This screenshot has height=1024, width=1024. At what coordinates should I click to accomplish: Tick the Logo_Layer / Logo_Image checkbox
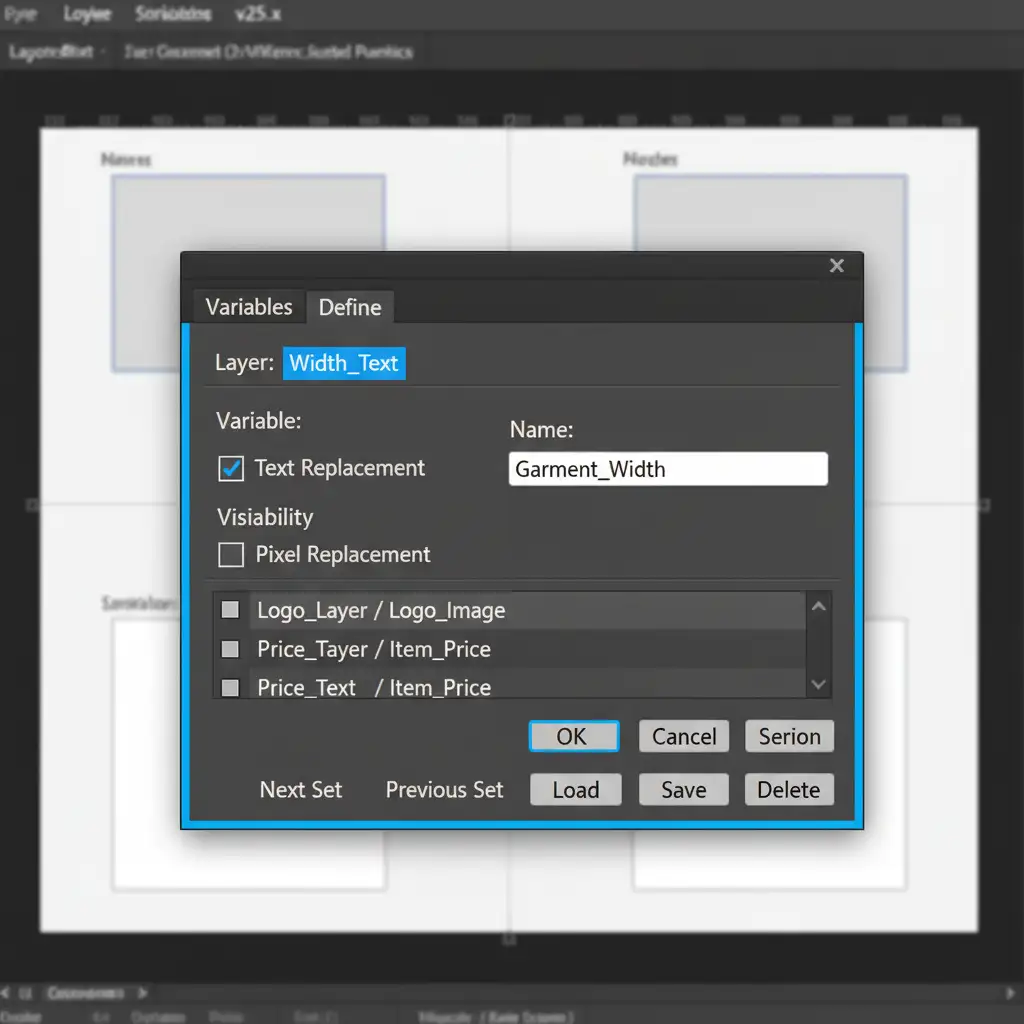coord(230,610)
